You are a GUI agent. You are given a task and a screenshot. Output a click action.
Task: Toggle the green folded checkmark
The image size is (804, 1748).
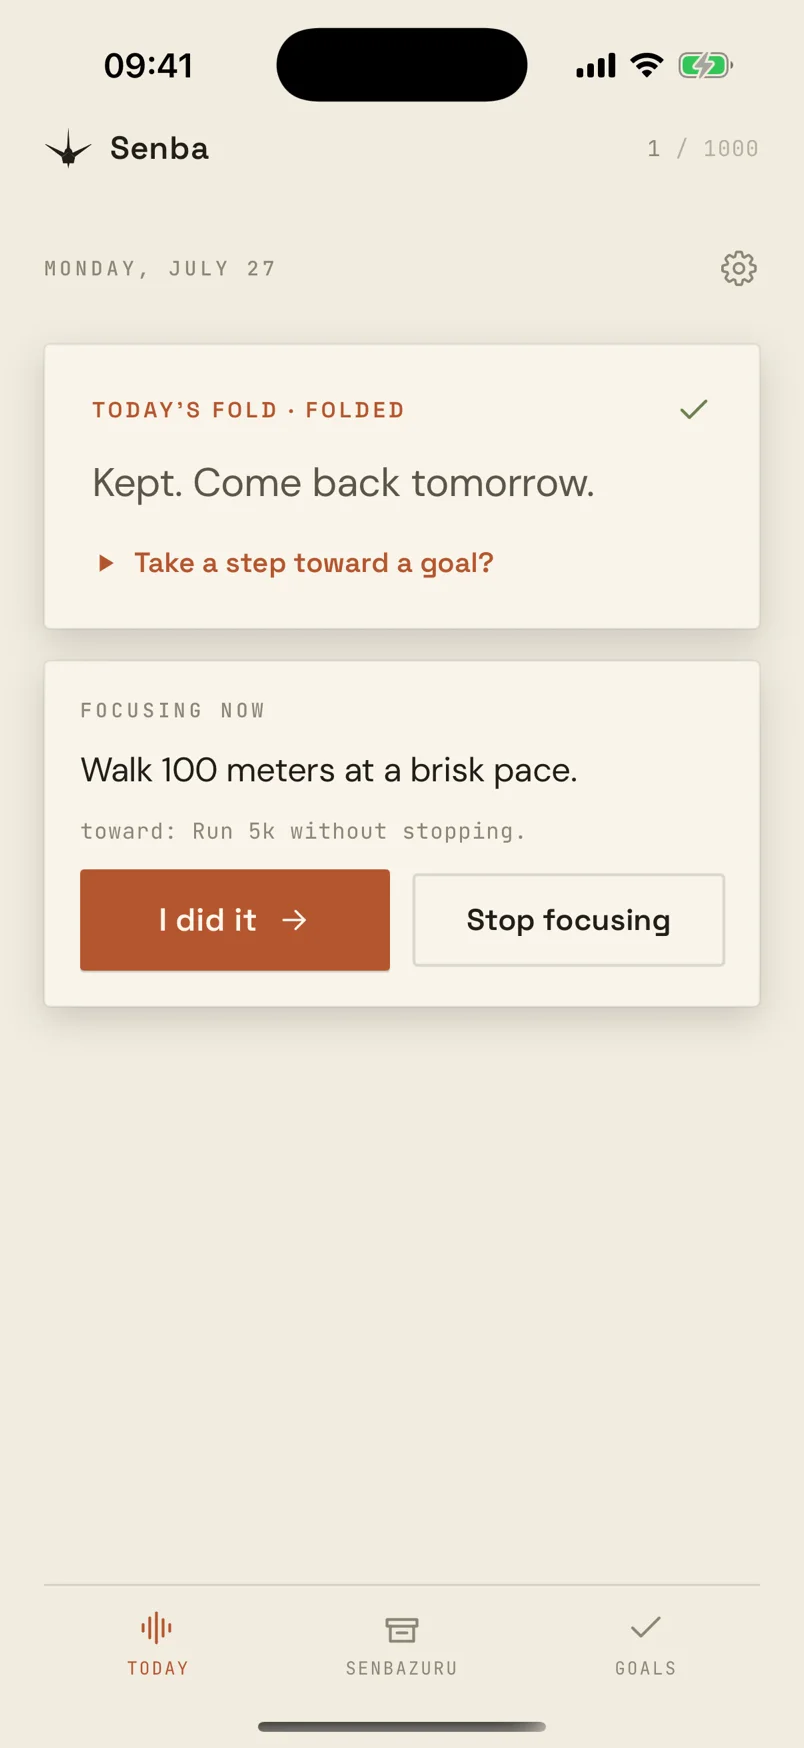[694, 409]
